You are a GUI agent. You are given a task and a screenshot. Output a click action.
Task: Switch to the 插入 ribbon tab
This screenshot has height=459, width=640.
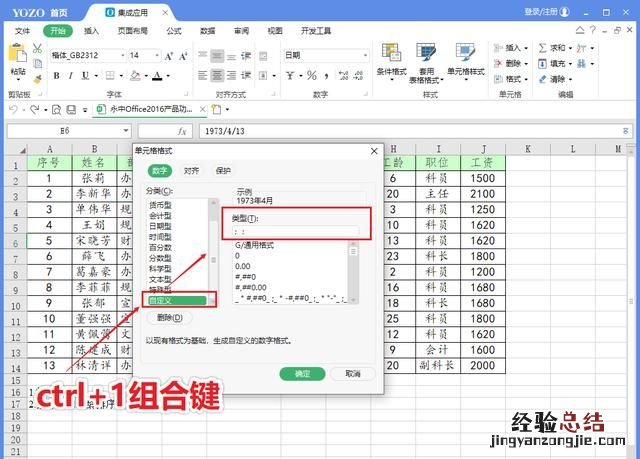point(91,31)
